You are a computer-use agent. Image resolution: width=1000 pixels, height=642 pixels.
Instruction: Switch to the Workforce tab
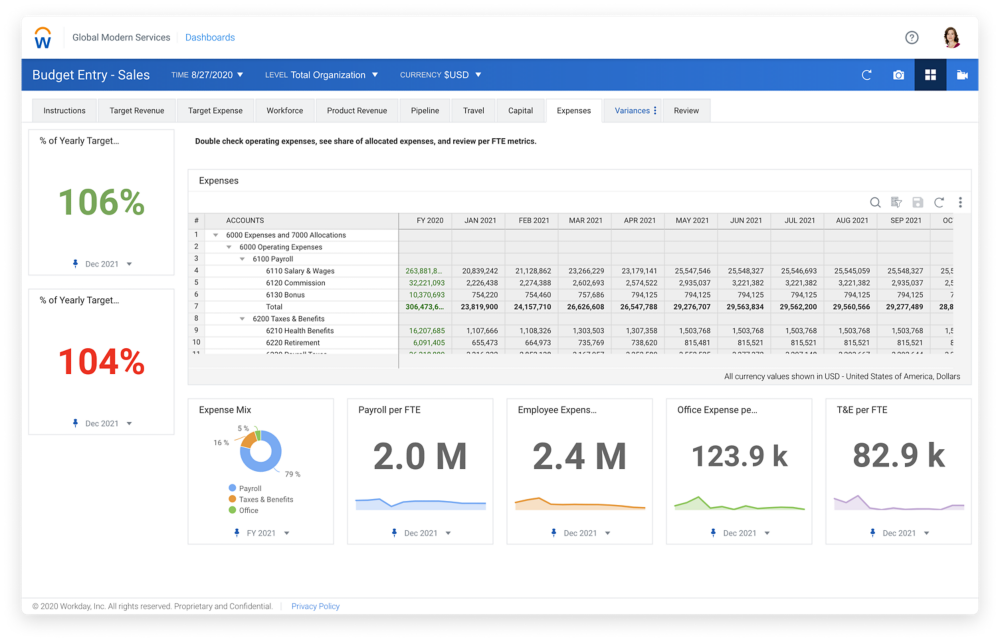pyautogui.click(x=284, y=111)
